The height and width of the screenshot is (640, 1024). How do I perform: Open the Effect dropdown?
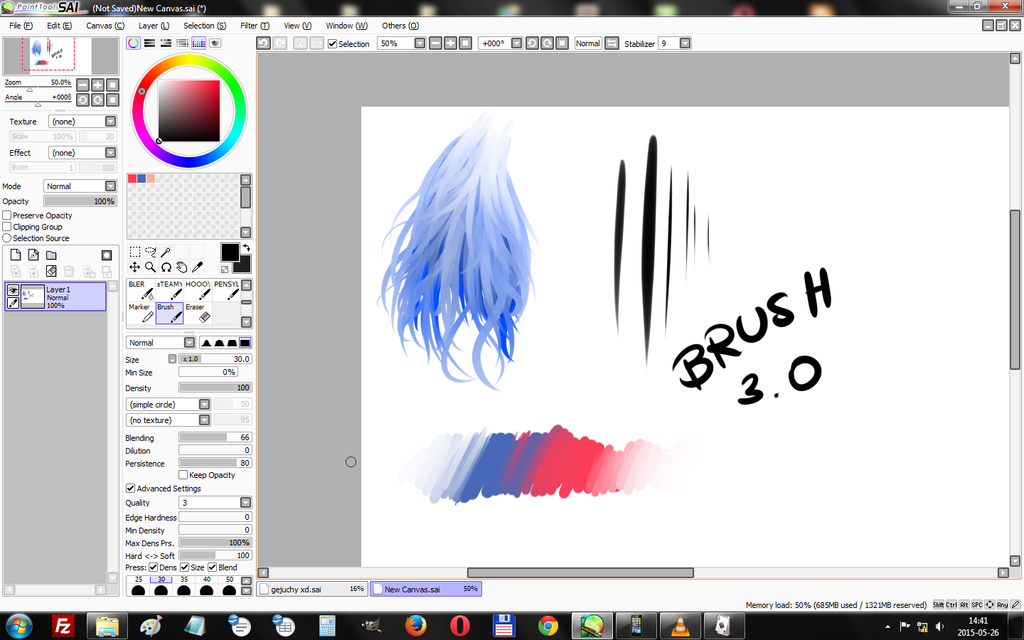pyautogui.click(x=82, y=152)
